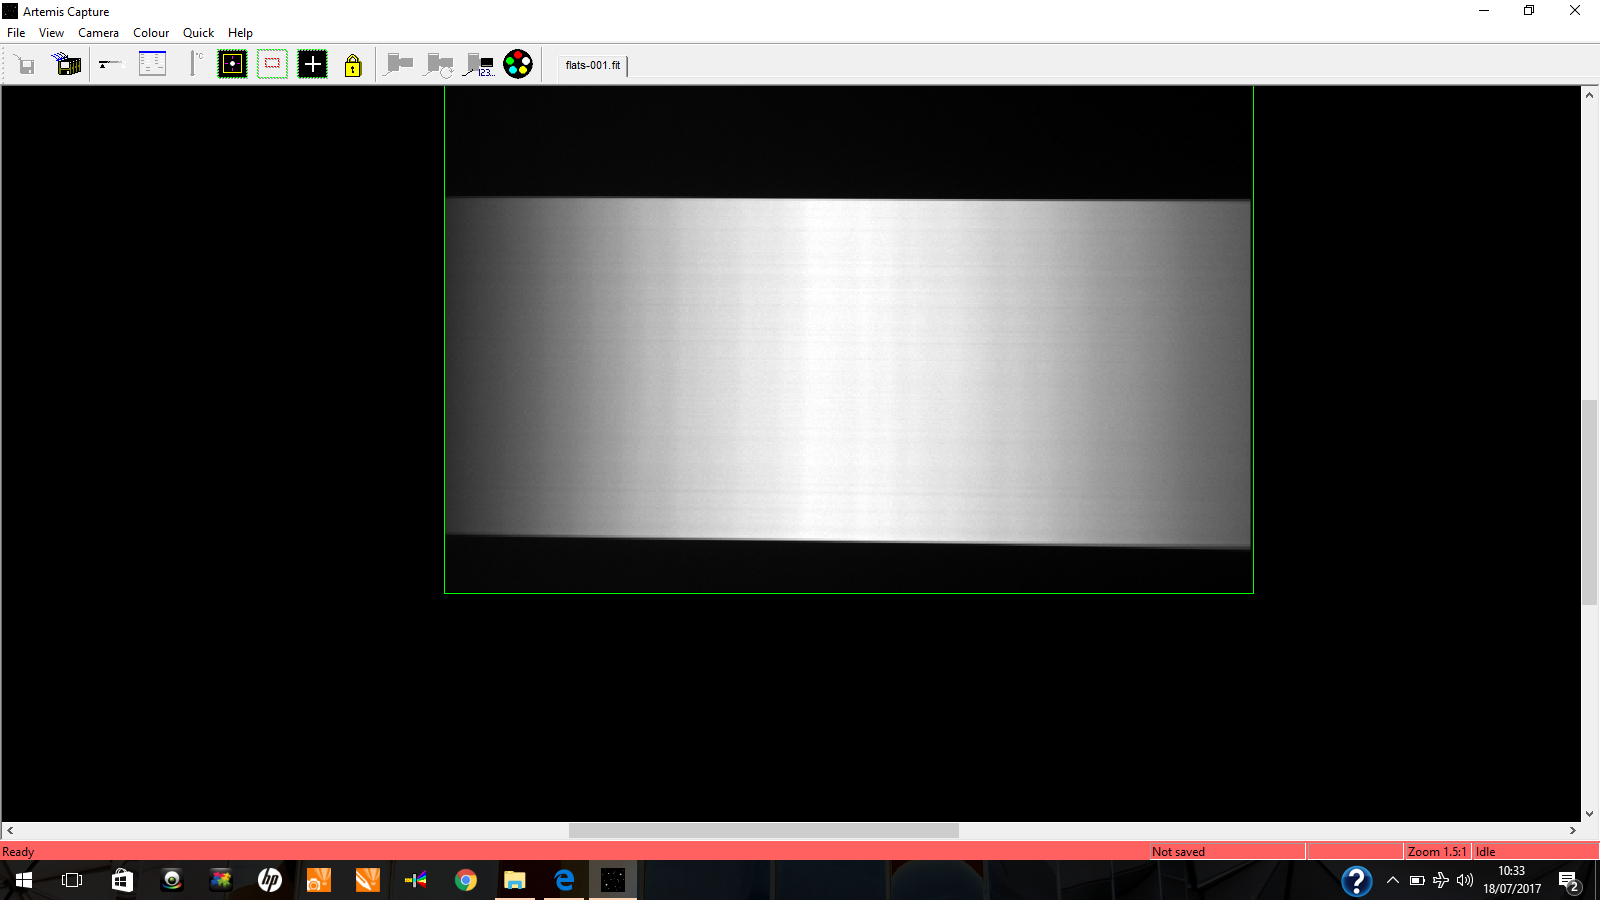Toggle the red dashed subframe selection

[x=272, y=65]
